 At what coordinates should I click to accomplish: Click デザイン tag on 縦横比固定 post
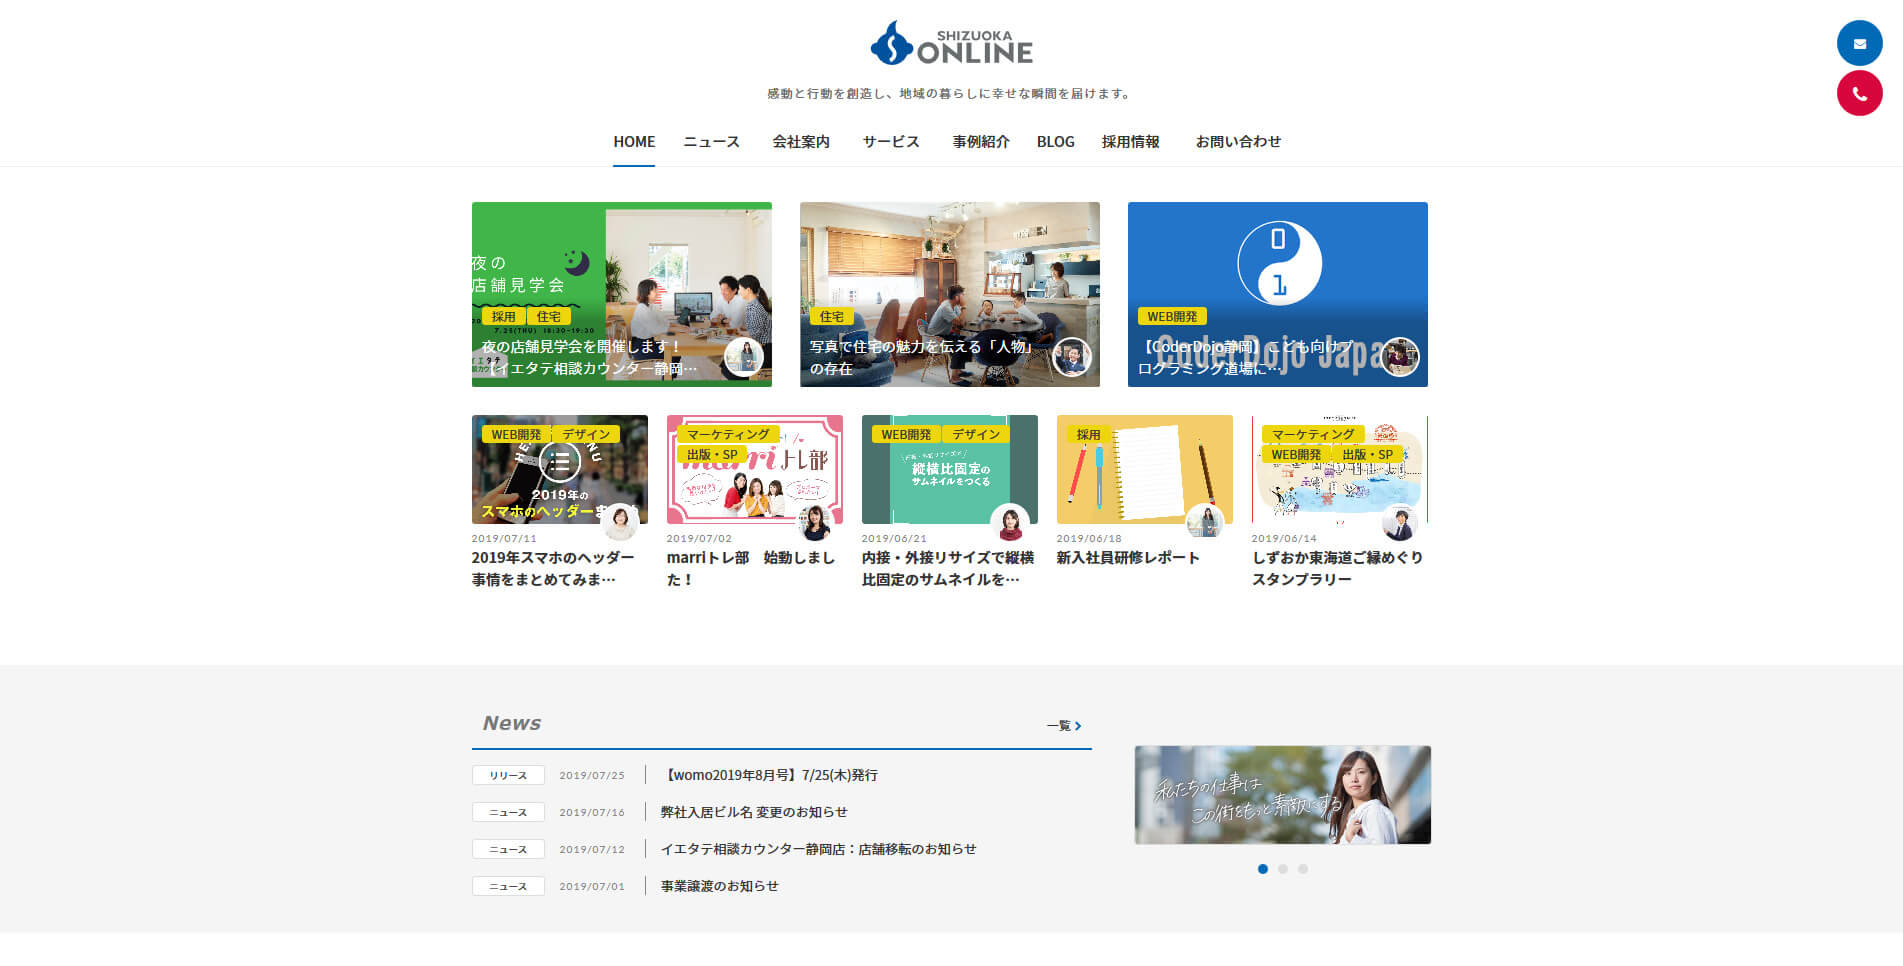pyautogui.click(x=976, y=435)
